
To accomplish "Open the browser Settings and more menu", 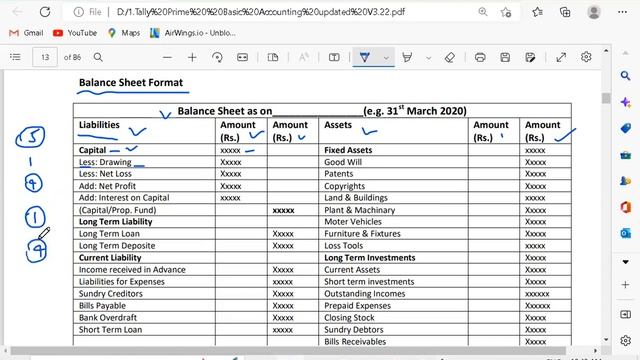I will pos(622,12).
